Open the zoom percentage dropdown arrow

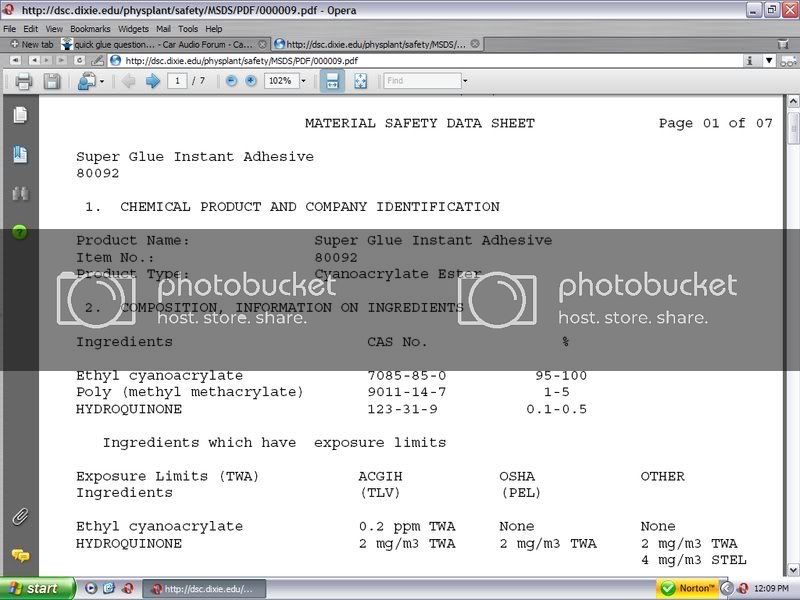point(304,81)
